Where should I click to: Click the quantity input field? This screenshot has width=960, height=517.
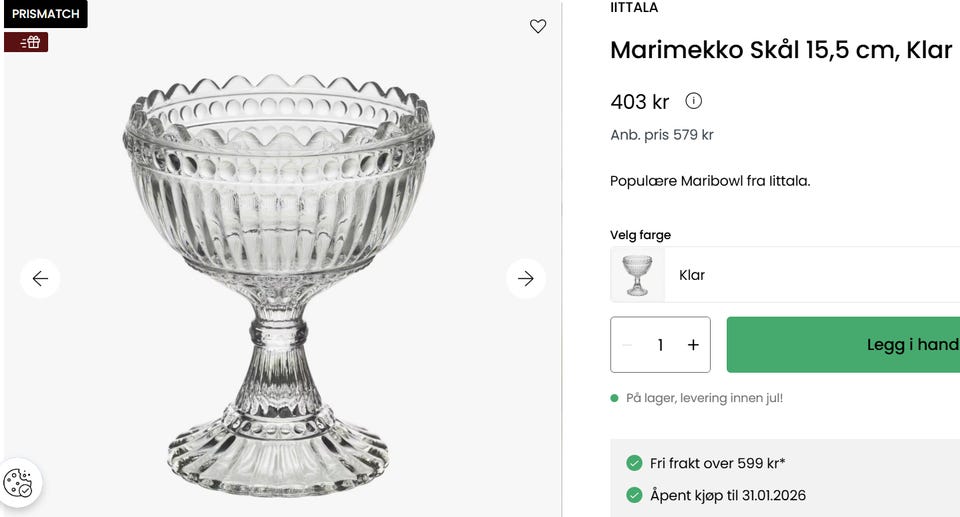pyautogui.click(x=660, y=345)
